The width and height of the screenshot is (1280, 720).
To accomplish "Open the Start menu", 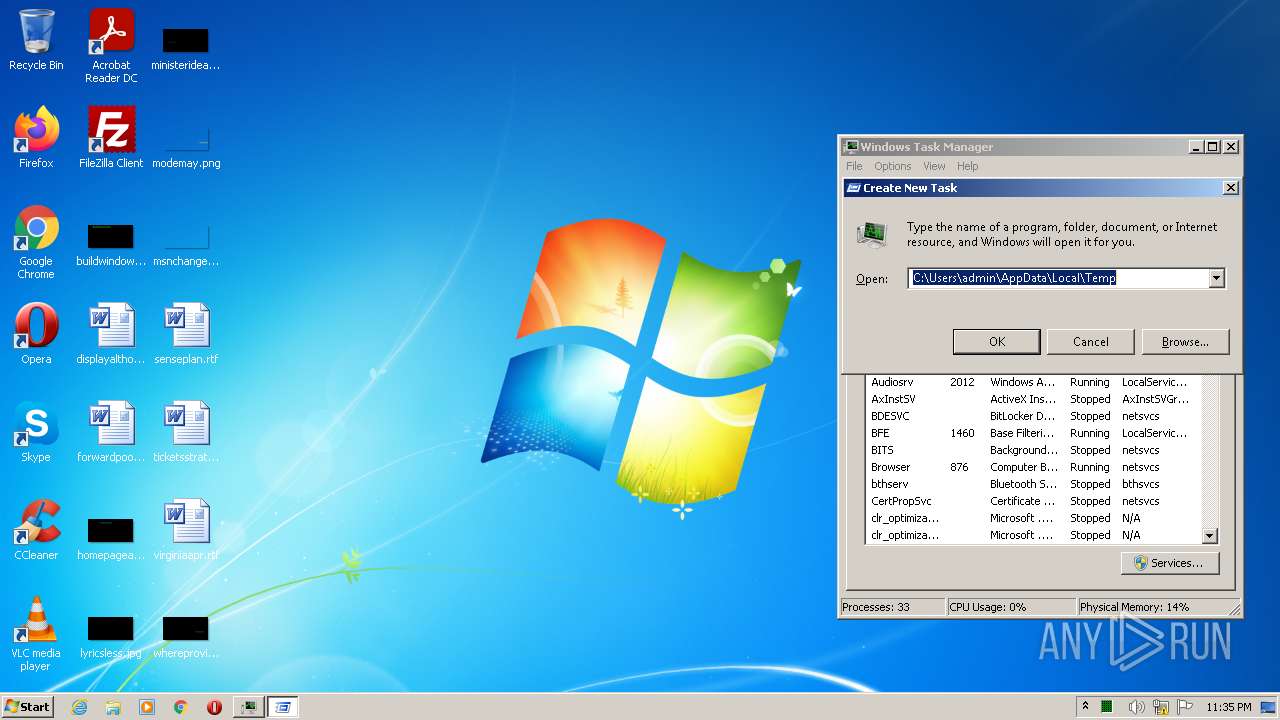I will coord(27,707).
